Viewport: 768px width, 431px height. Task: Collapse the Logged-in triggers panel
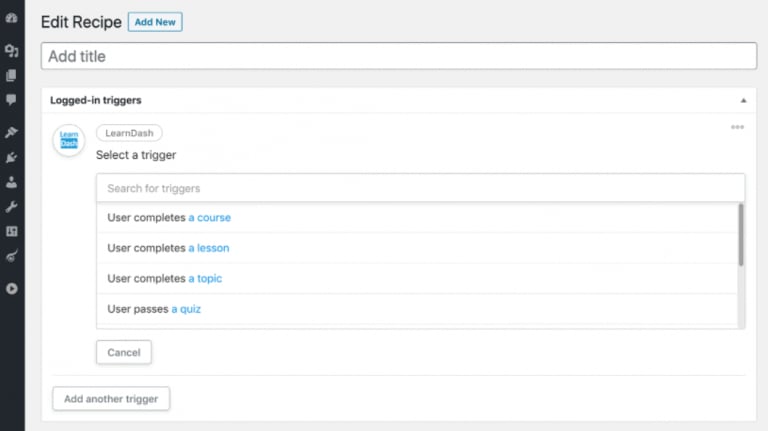[743, 101]
